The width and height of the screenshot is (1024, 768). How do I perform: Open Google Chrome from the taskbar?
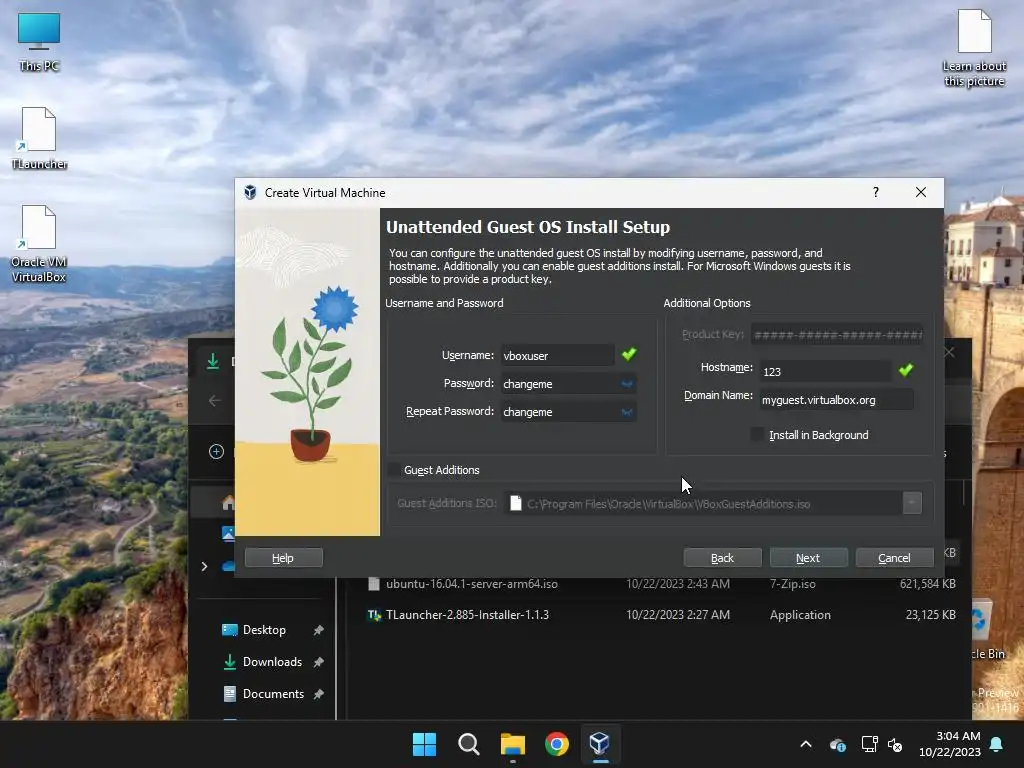point(556,744)
